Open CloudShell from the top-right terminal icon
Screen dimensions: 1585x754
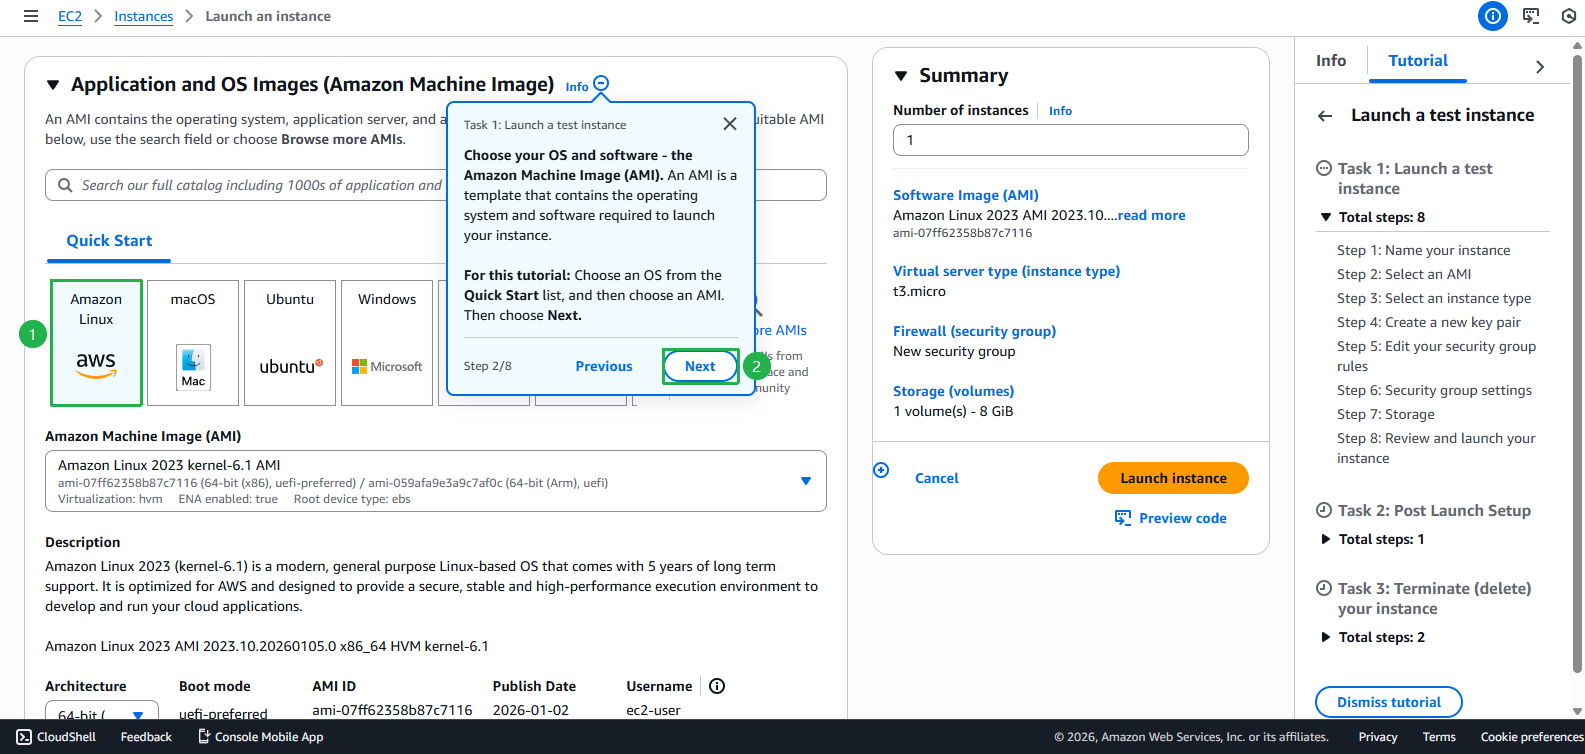pos(1531,16)
